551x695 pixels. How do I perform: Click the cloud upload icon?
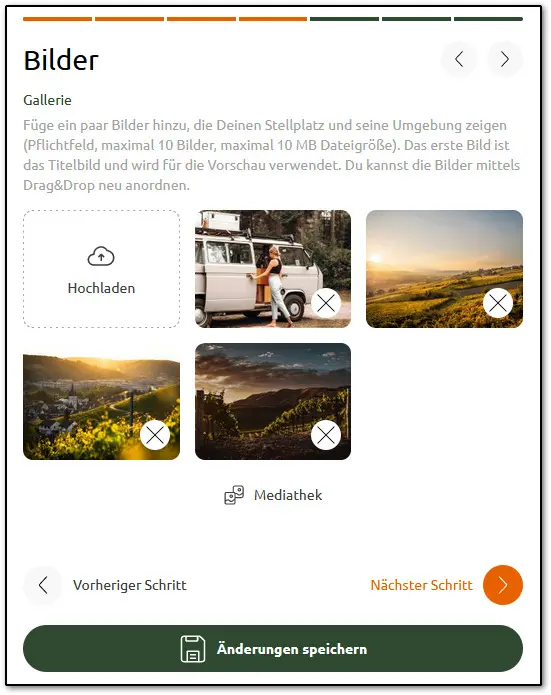pyautogui.click(x=101, y=257)
